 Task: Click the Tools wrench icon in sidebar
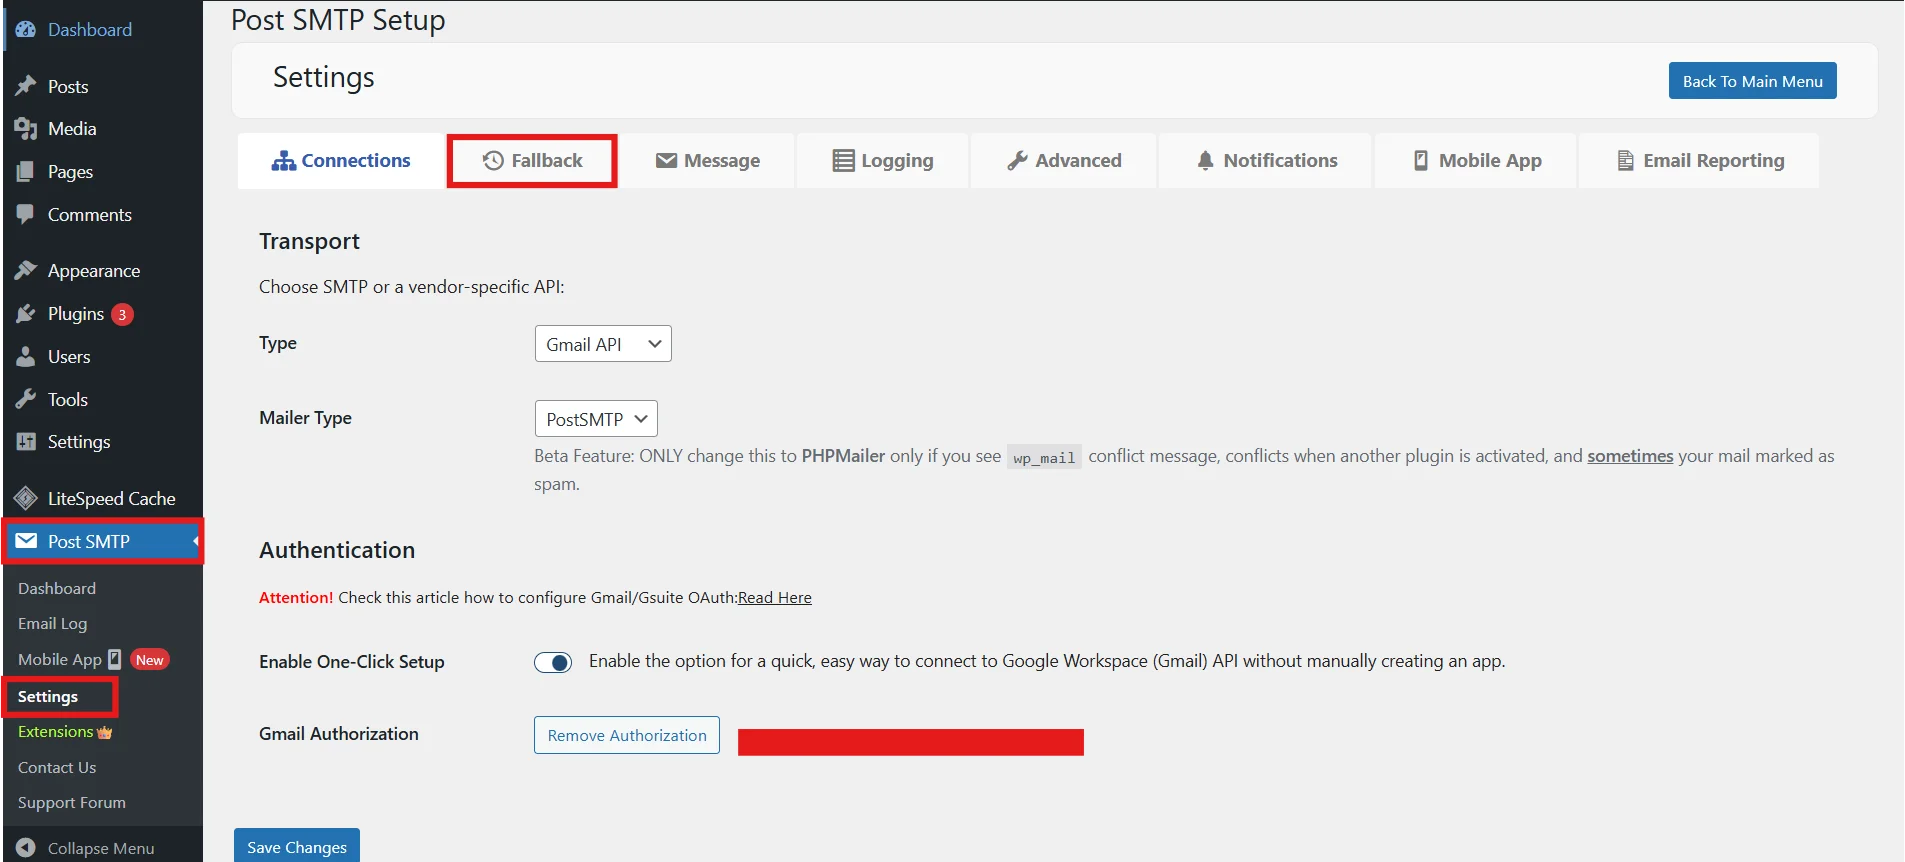pyautogui.click(x=26, y=399)
